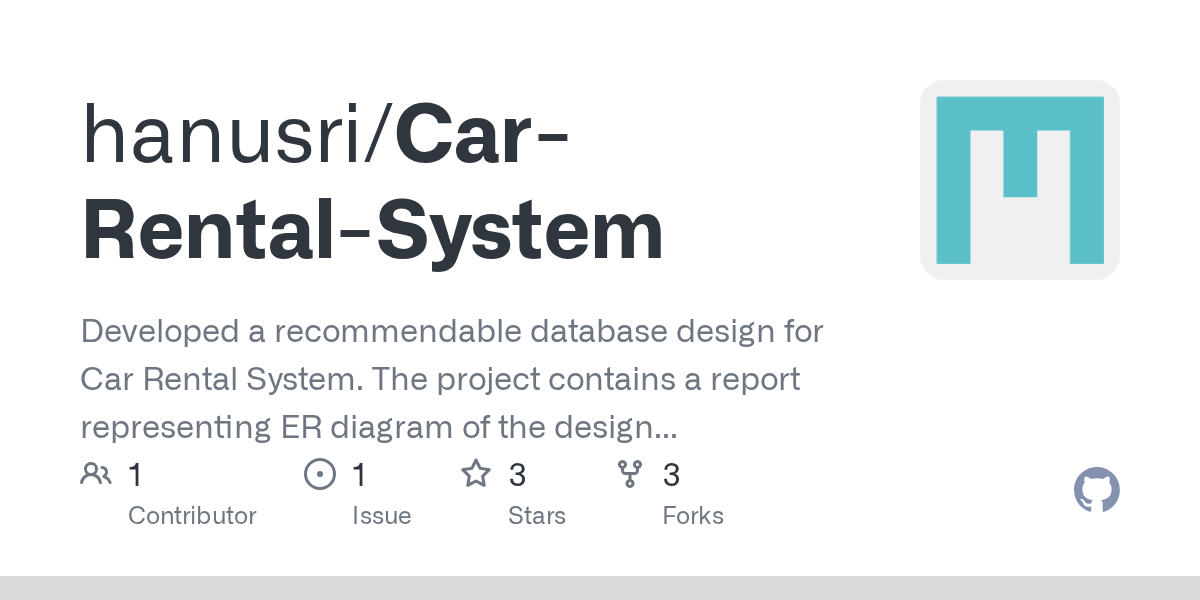Click the contributors people icon
The image size is (1200, 600).
(x=96, y=474)
